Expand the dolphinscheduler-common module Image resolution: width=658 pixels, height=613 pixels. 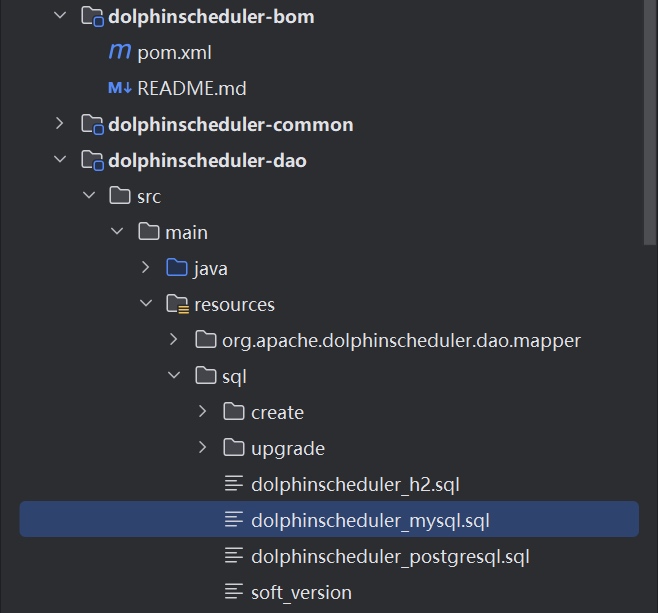tap(60, 124)
